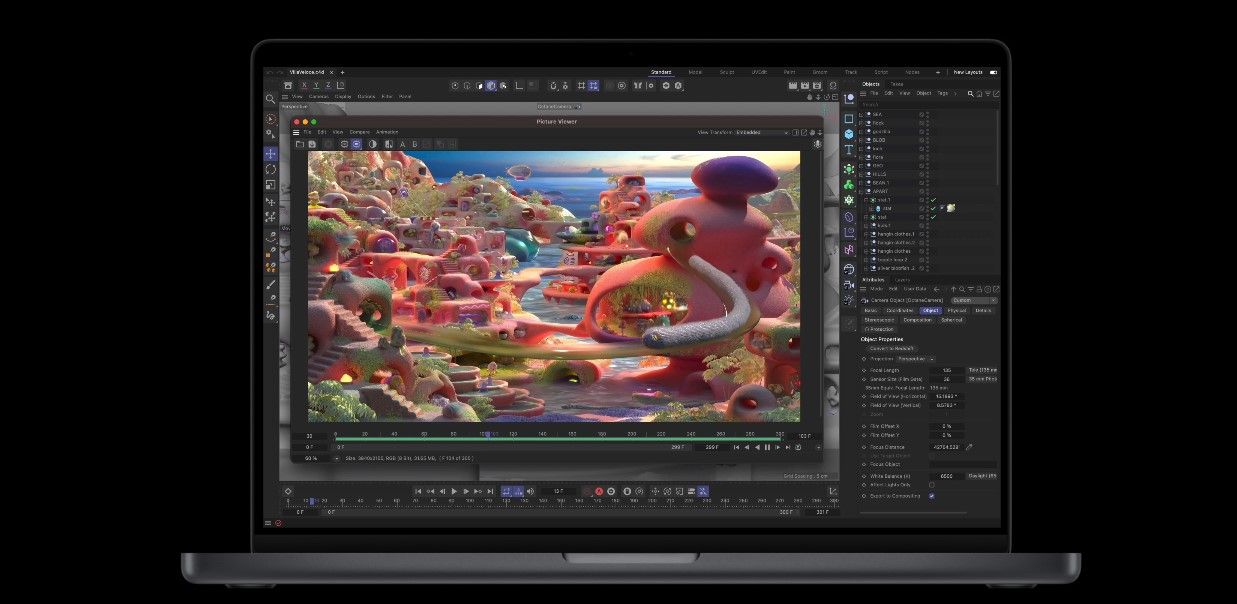
Task: Toggle layer checkbox for HILLS object
Action: [x=921, y=174]
